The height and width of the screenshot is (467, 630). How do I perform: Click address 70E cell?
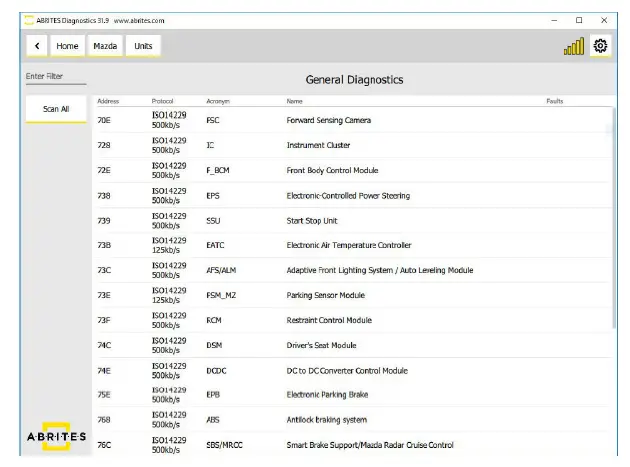(104, 120)
